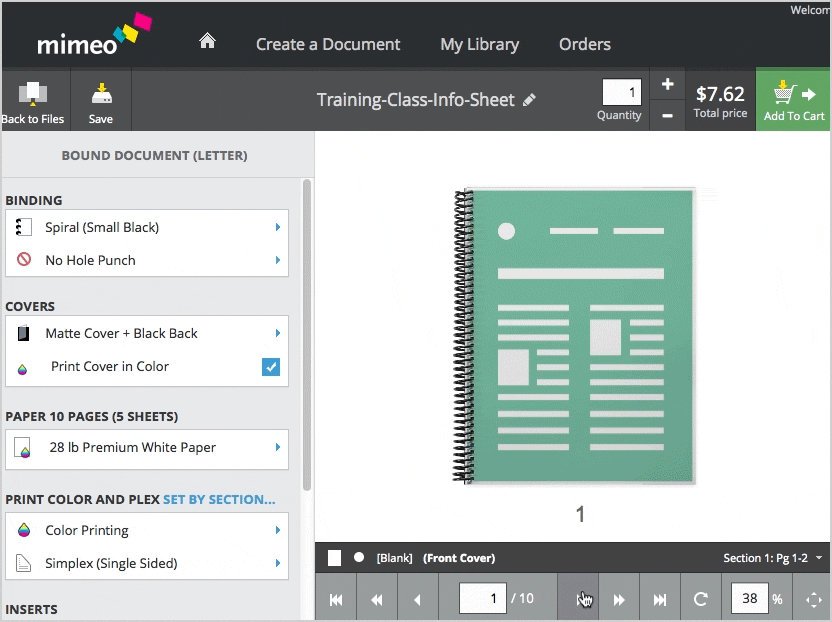Jump to the first page
Viewport: 832px width, 622px height.
[336, 599]
